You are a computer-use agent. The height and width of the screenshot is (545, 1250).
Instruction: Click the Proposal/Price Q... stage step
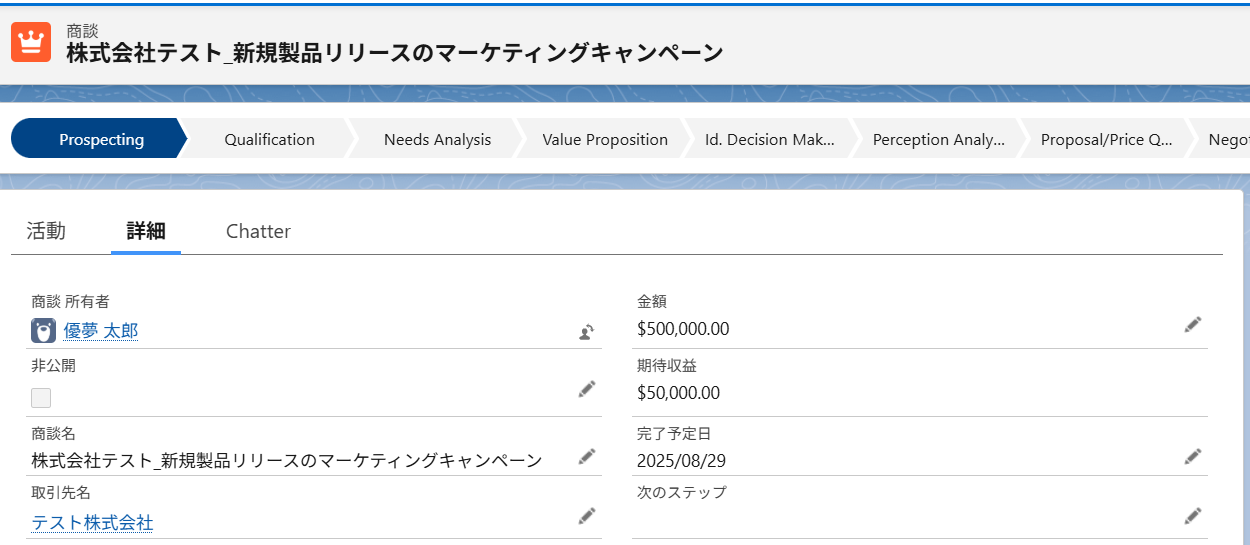[x=1107, y=139]
